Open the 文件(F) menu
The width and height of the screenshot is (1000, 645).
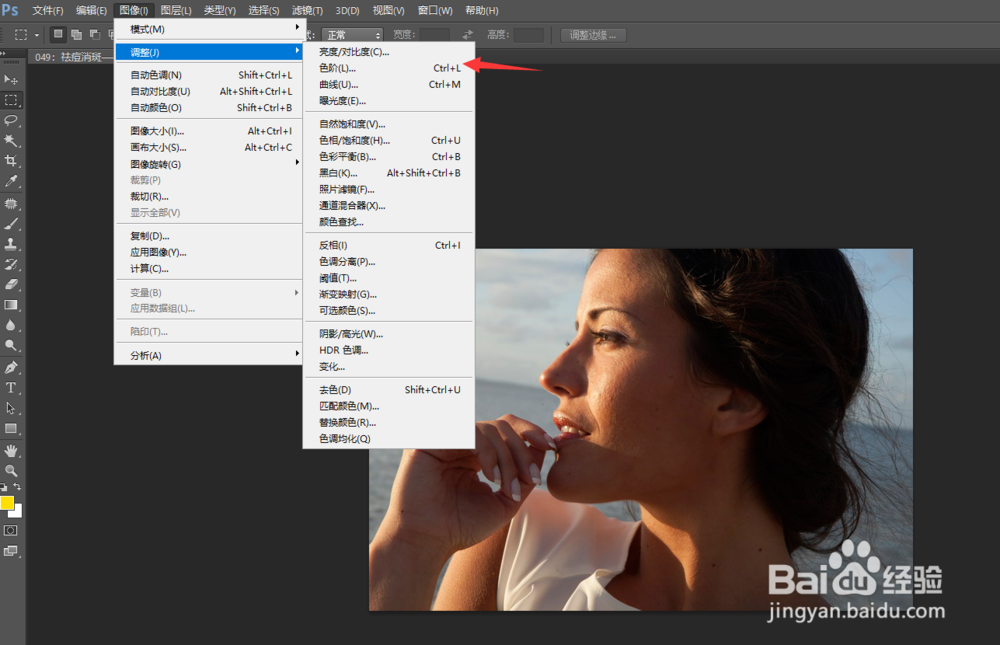coord(47,11)
